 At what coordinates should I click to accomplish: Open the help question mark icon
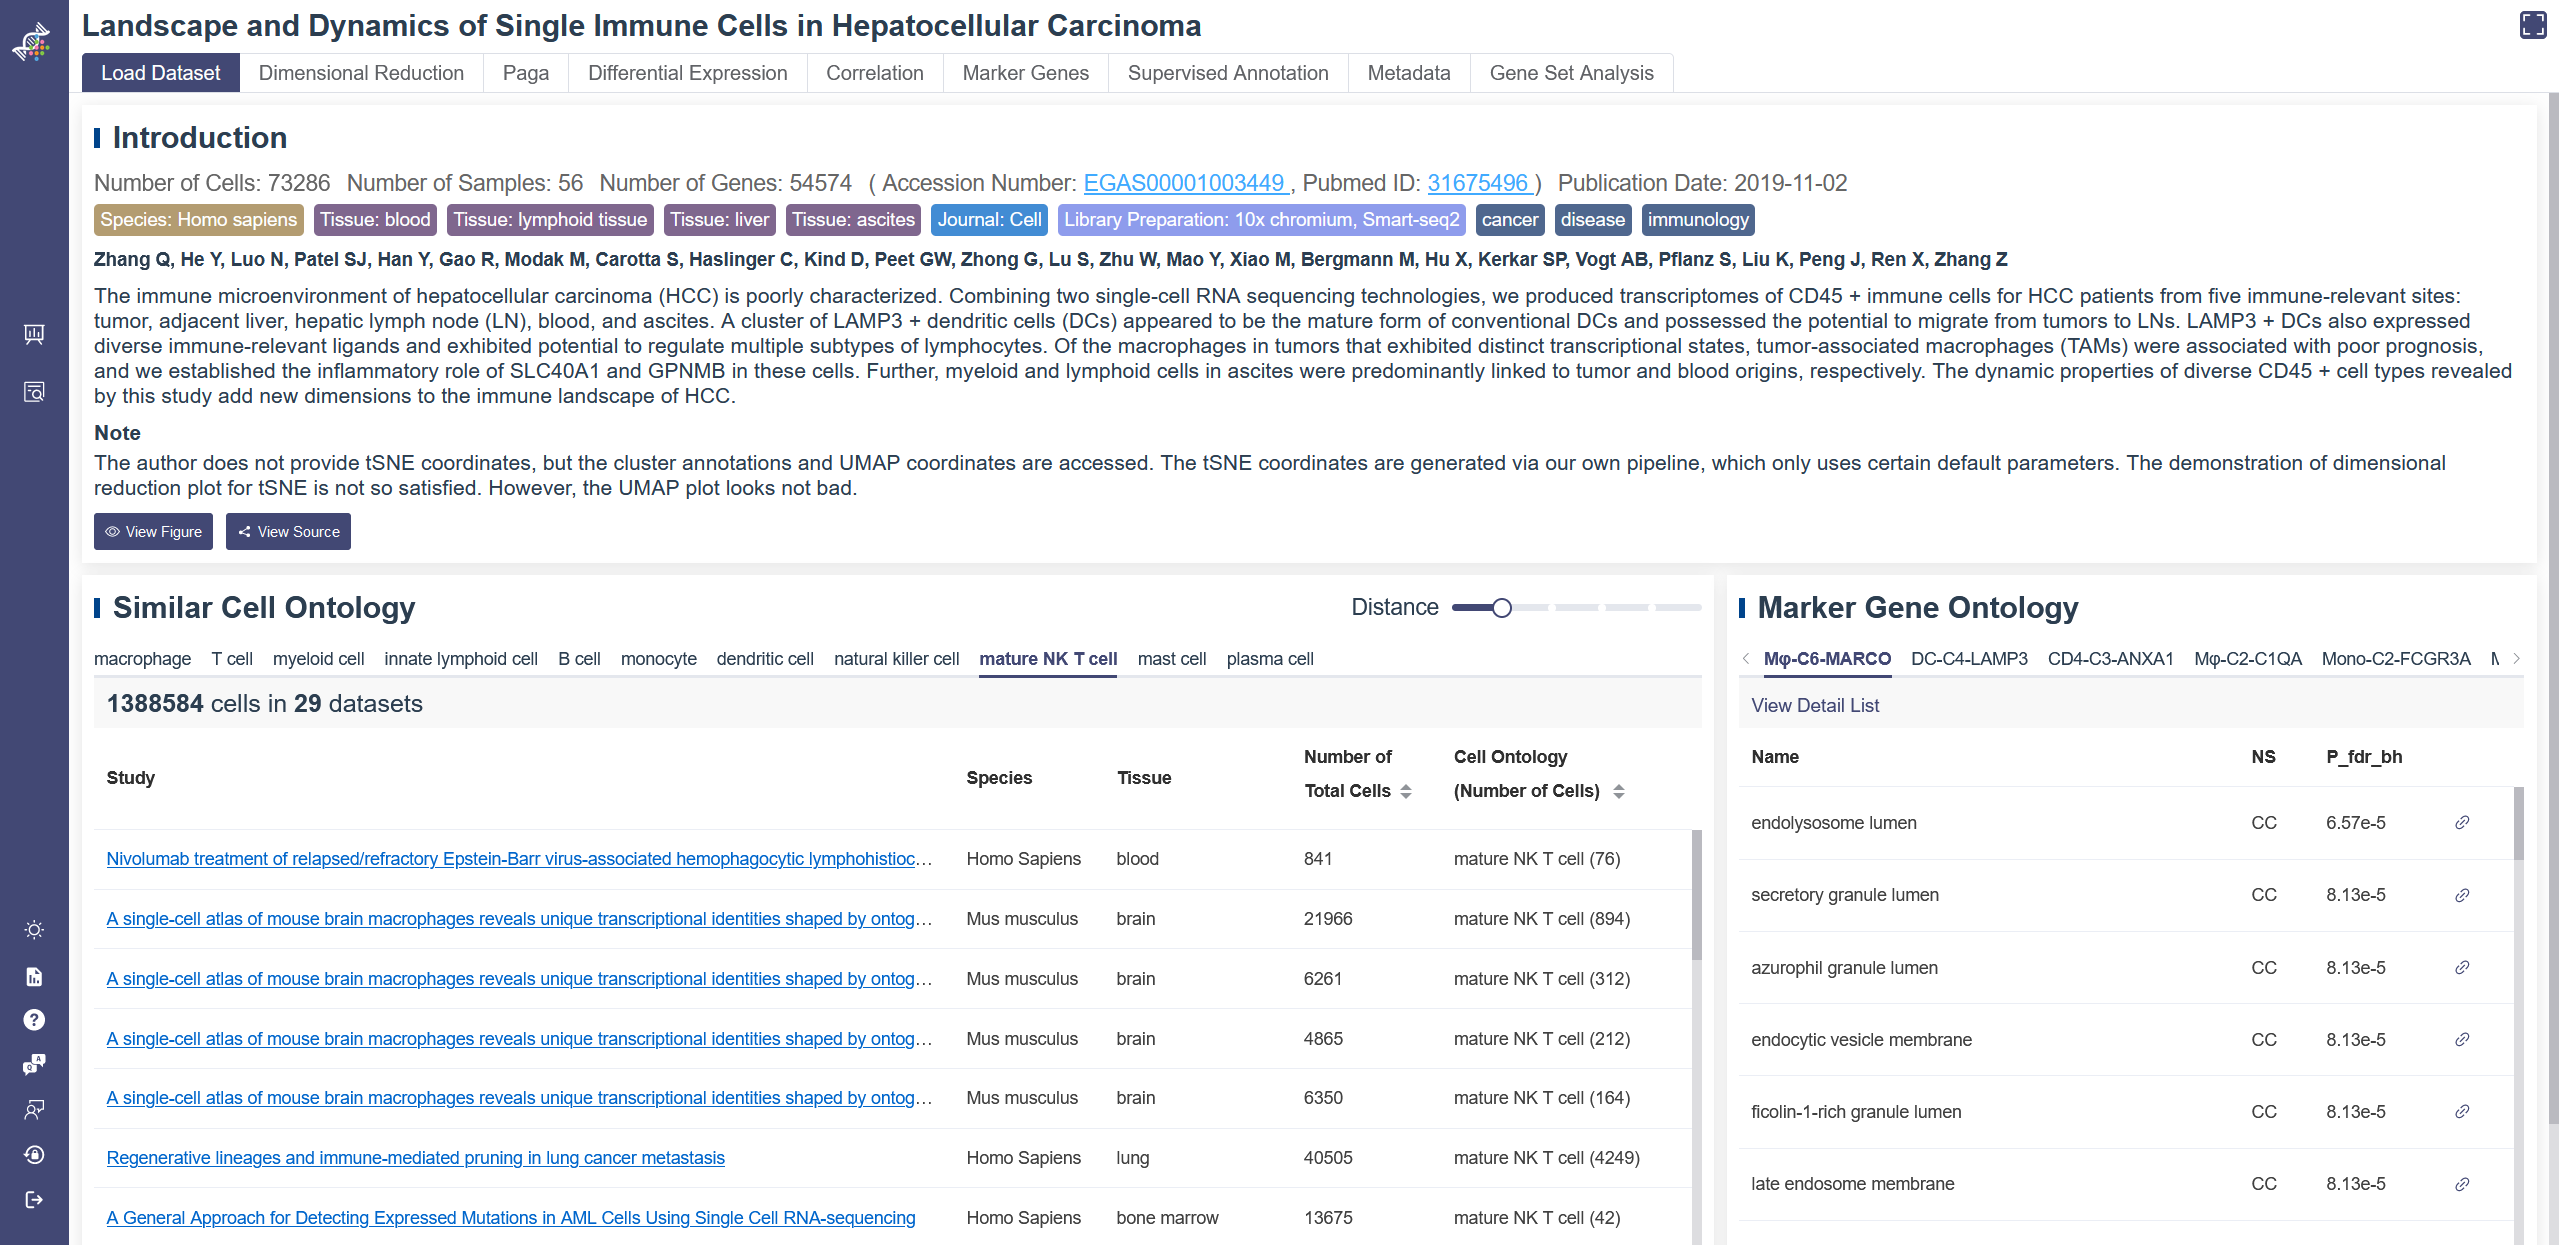click(34, 1020)
